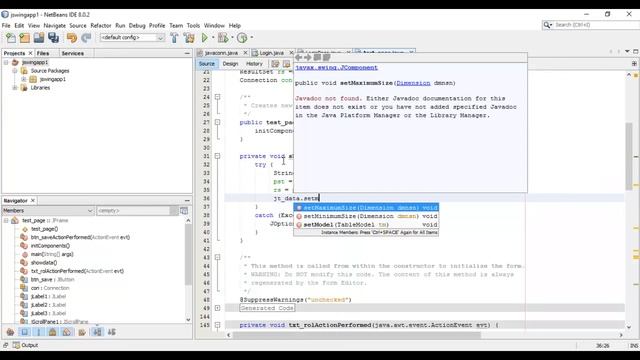The height and width of the screenshot is (360, 640).
Task: Minimize the Projects panel group
Action: [187, 53]
